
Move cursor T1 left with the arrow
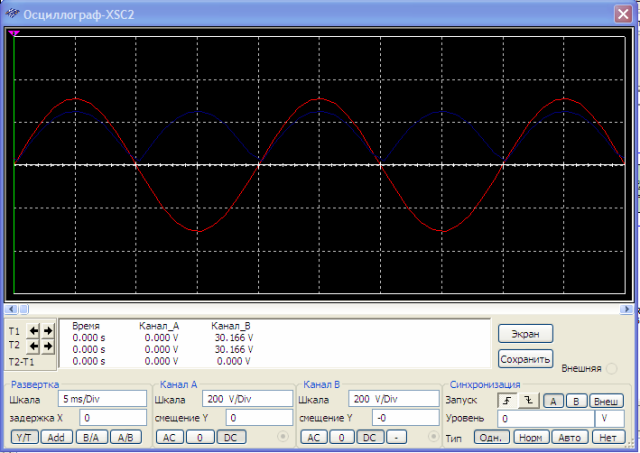click(33, 331)
